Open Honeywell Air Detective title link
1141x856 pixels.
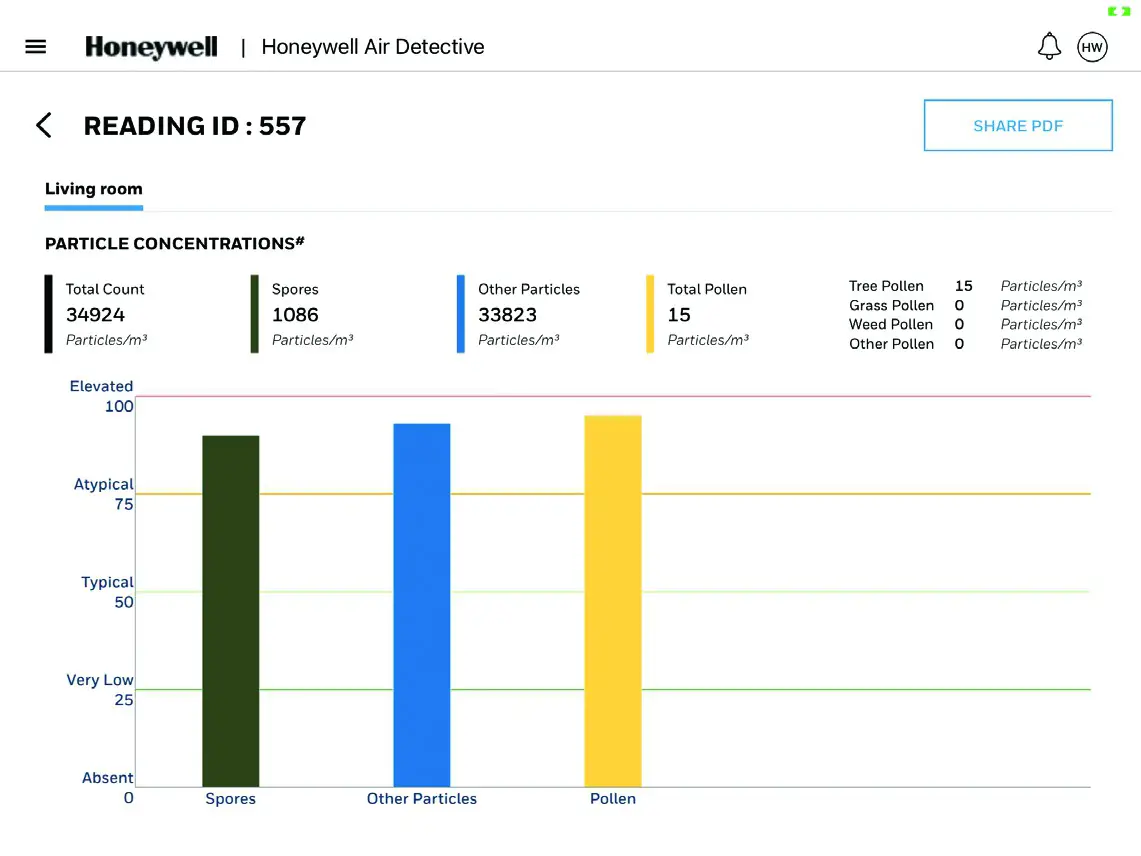(372, 46)
